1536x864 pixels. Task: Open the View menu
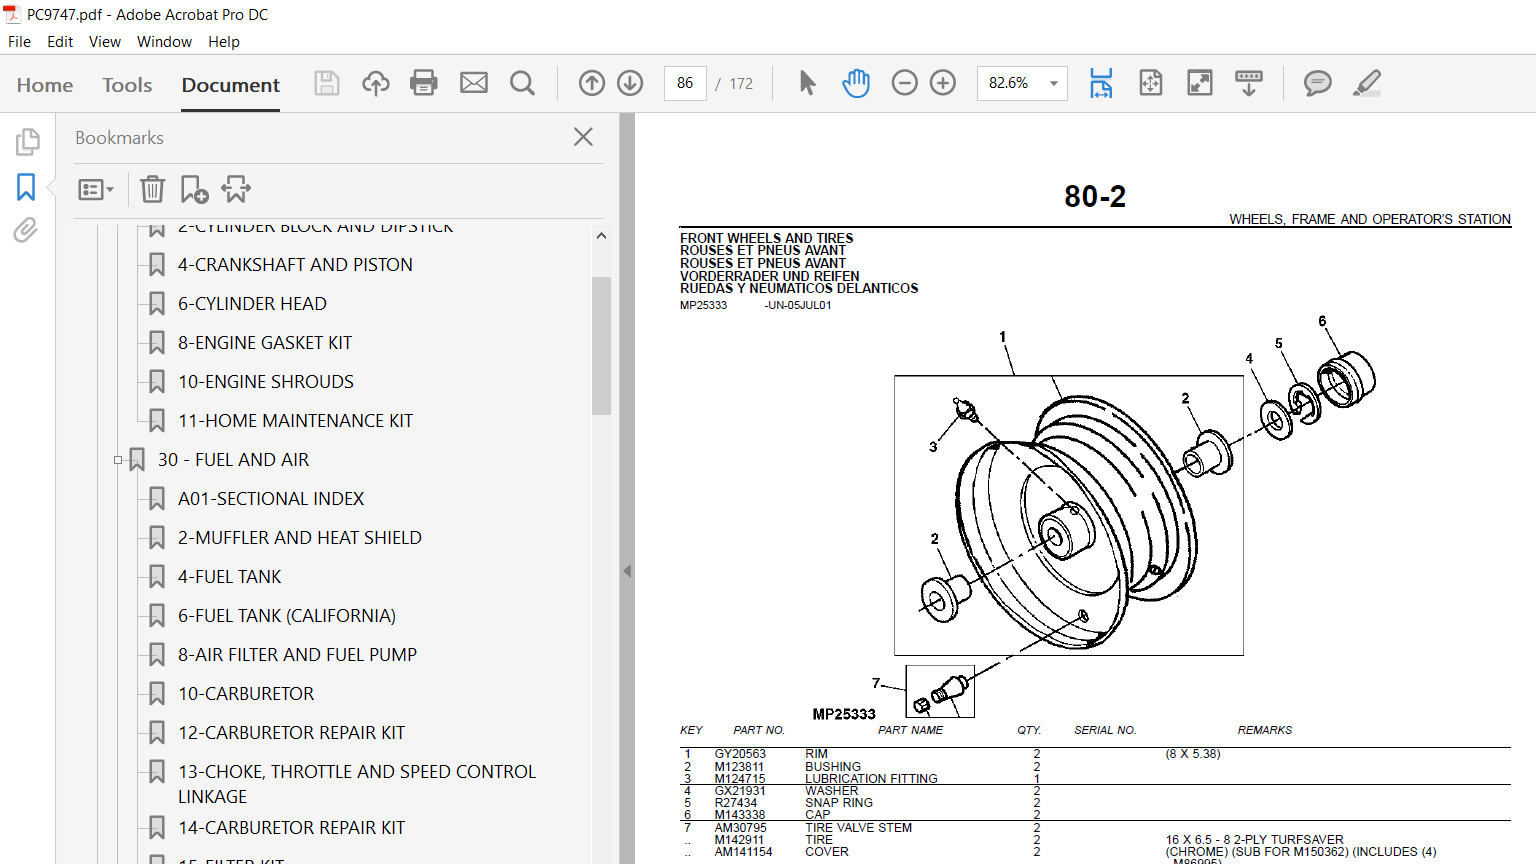point(105,42)
